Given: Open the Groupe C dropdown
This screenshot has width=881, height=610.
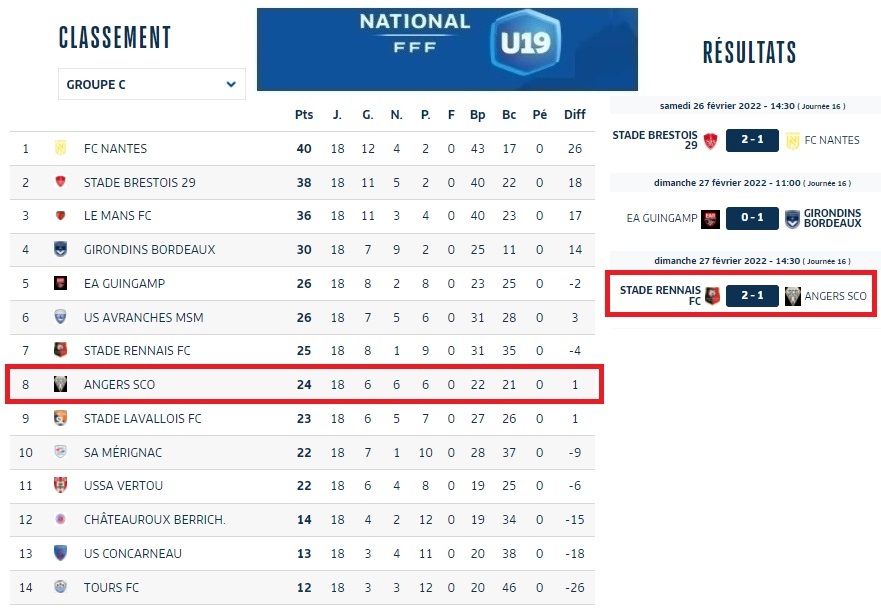Looking at the screenshot, I should (151, 85).
